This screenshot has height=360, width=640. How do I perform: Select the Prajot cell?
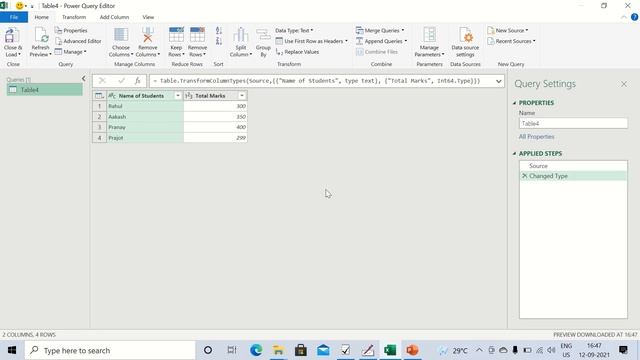point(145,138)
